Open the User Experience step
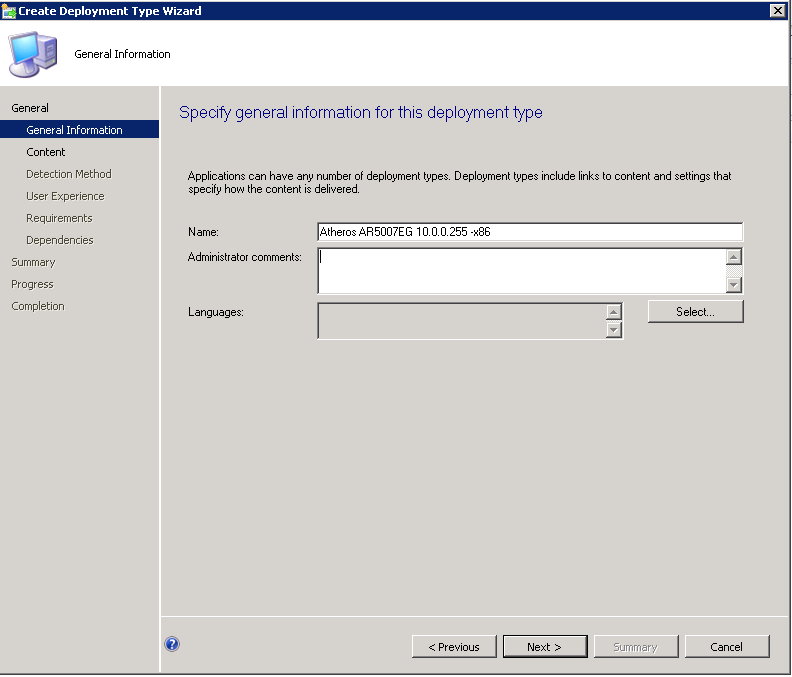The image size is (792, 677). click(x=65, y=196)
